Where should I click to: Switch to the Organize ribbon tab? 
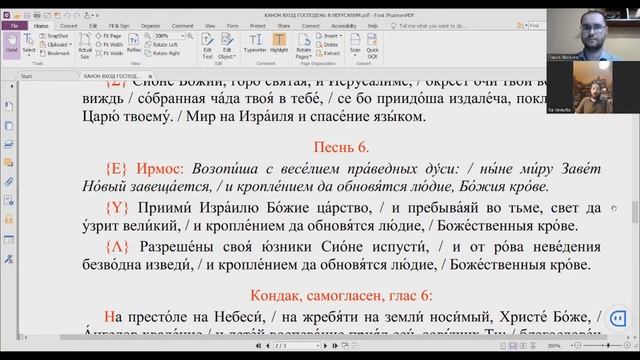click(150, 26)
